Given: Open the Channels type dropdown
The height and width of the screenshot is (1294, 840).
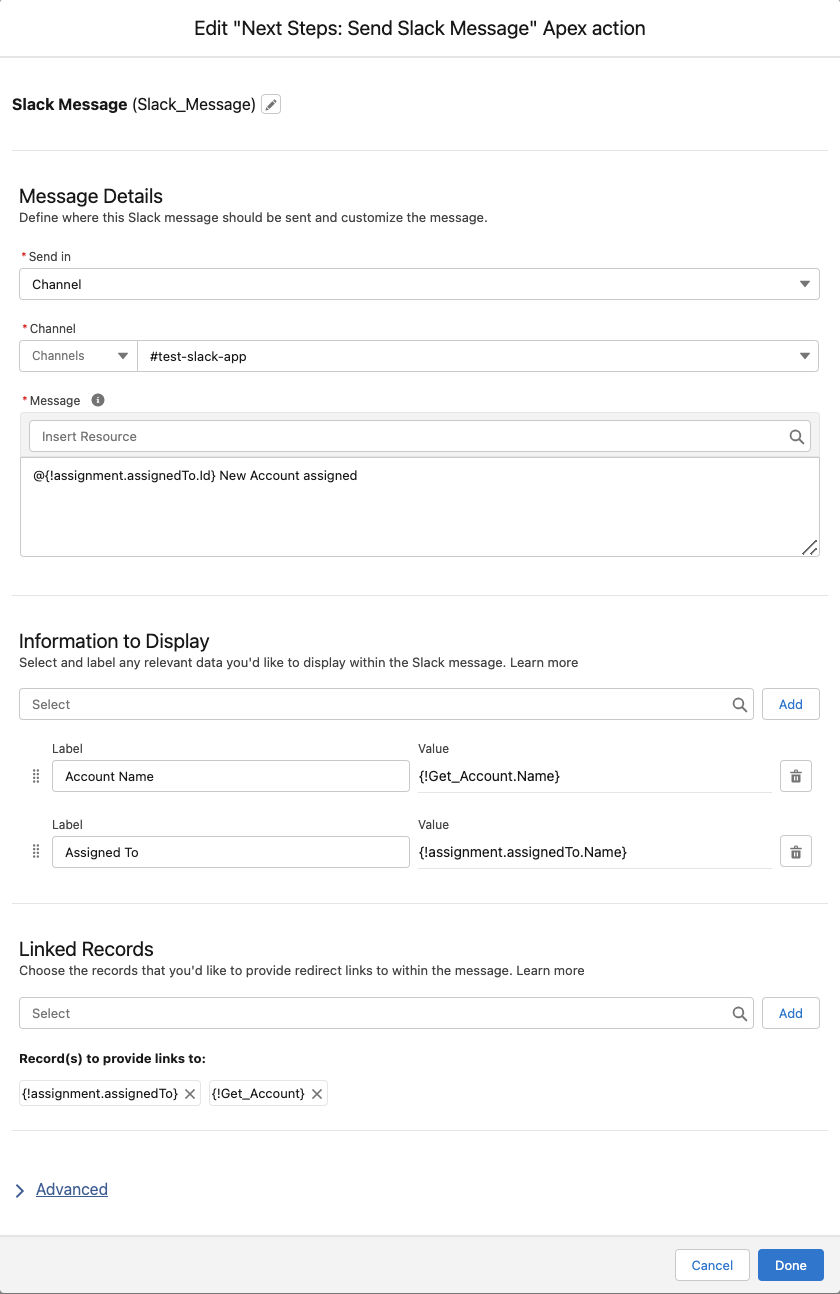Looking at the screenshot, I should coord(78,356).
